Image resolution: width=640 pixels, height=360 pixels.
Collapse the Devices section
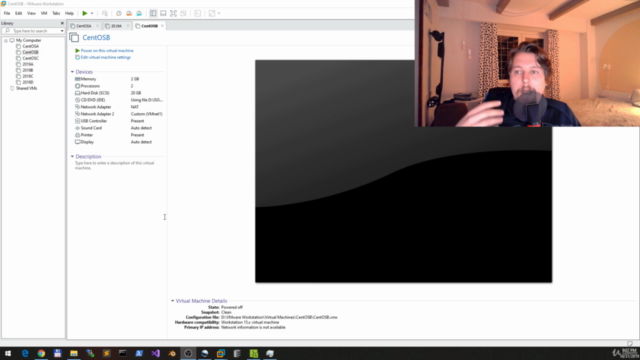coord(72,72)
